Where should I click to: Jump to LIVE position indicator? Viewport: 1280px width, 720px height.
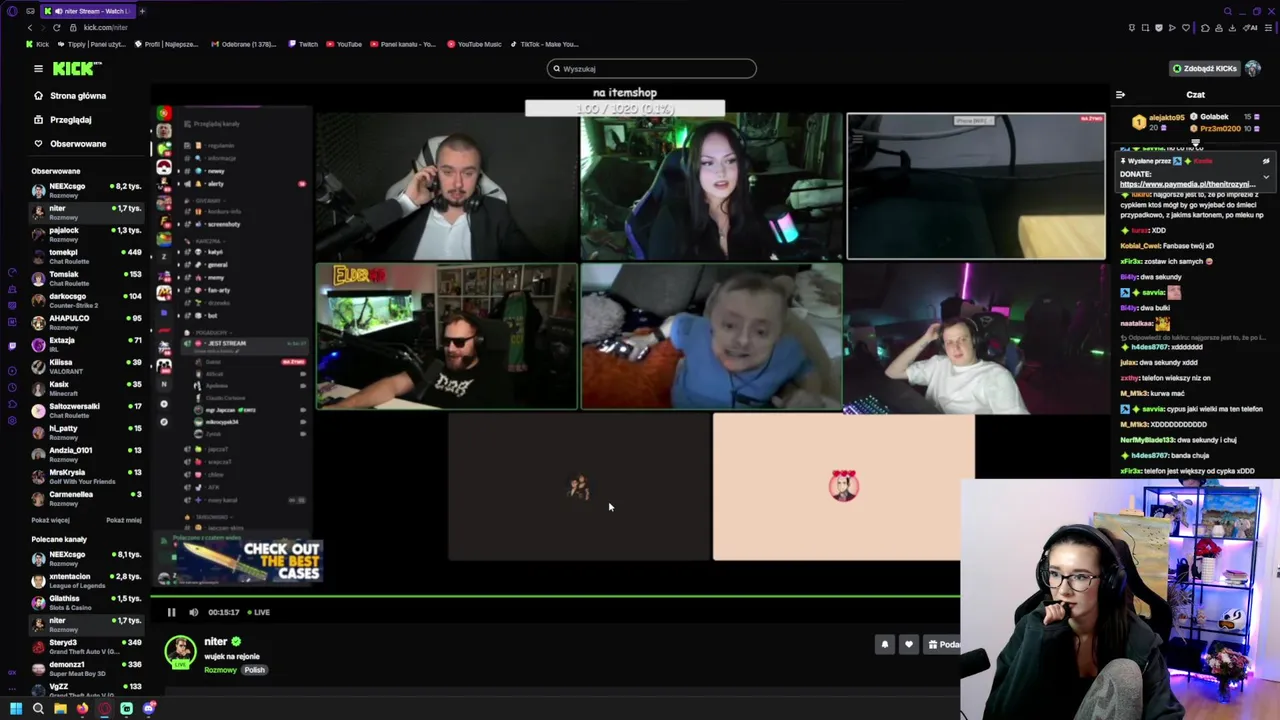click(x=258, y=612)
